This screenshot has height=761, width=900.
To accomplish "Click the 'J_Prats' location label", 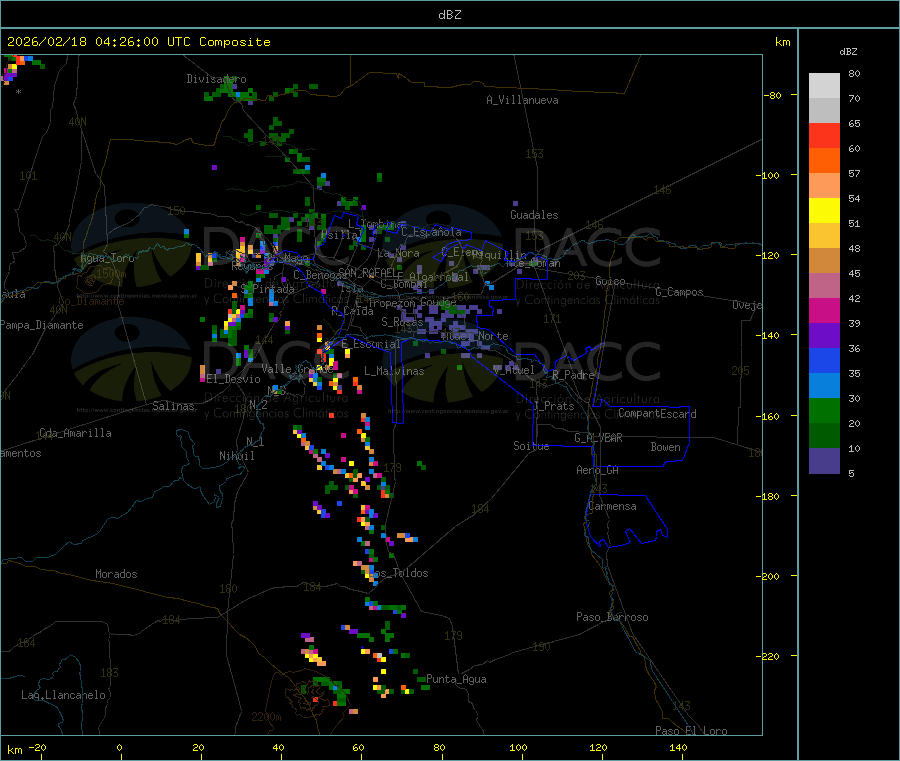I will pos(553,406).
